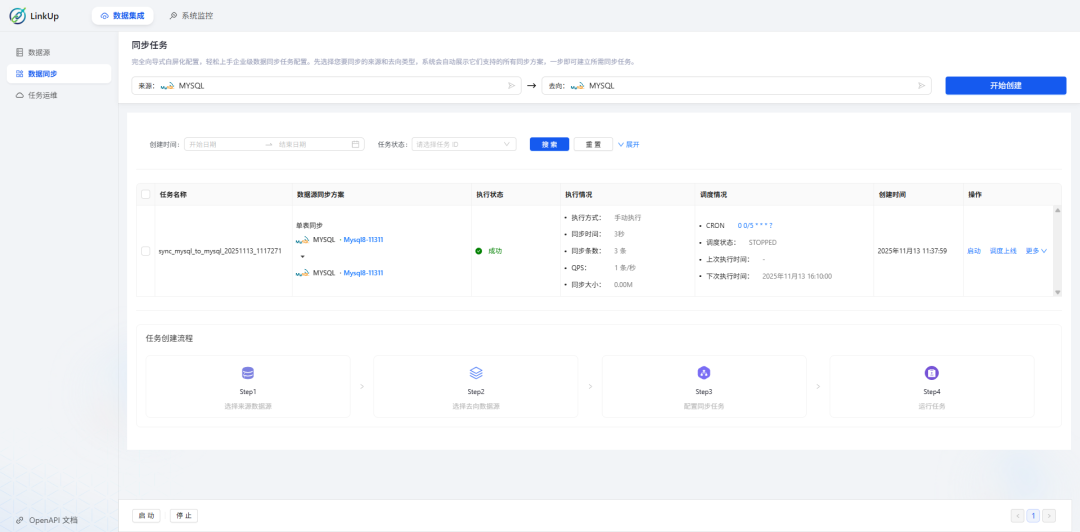Screen dimensions: 1080x532
Task: Expand more filters with 展开
Action: click(x=629, y=145)
